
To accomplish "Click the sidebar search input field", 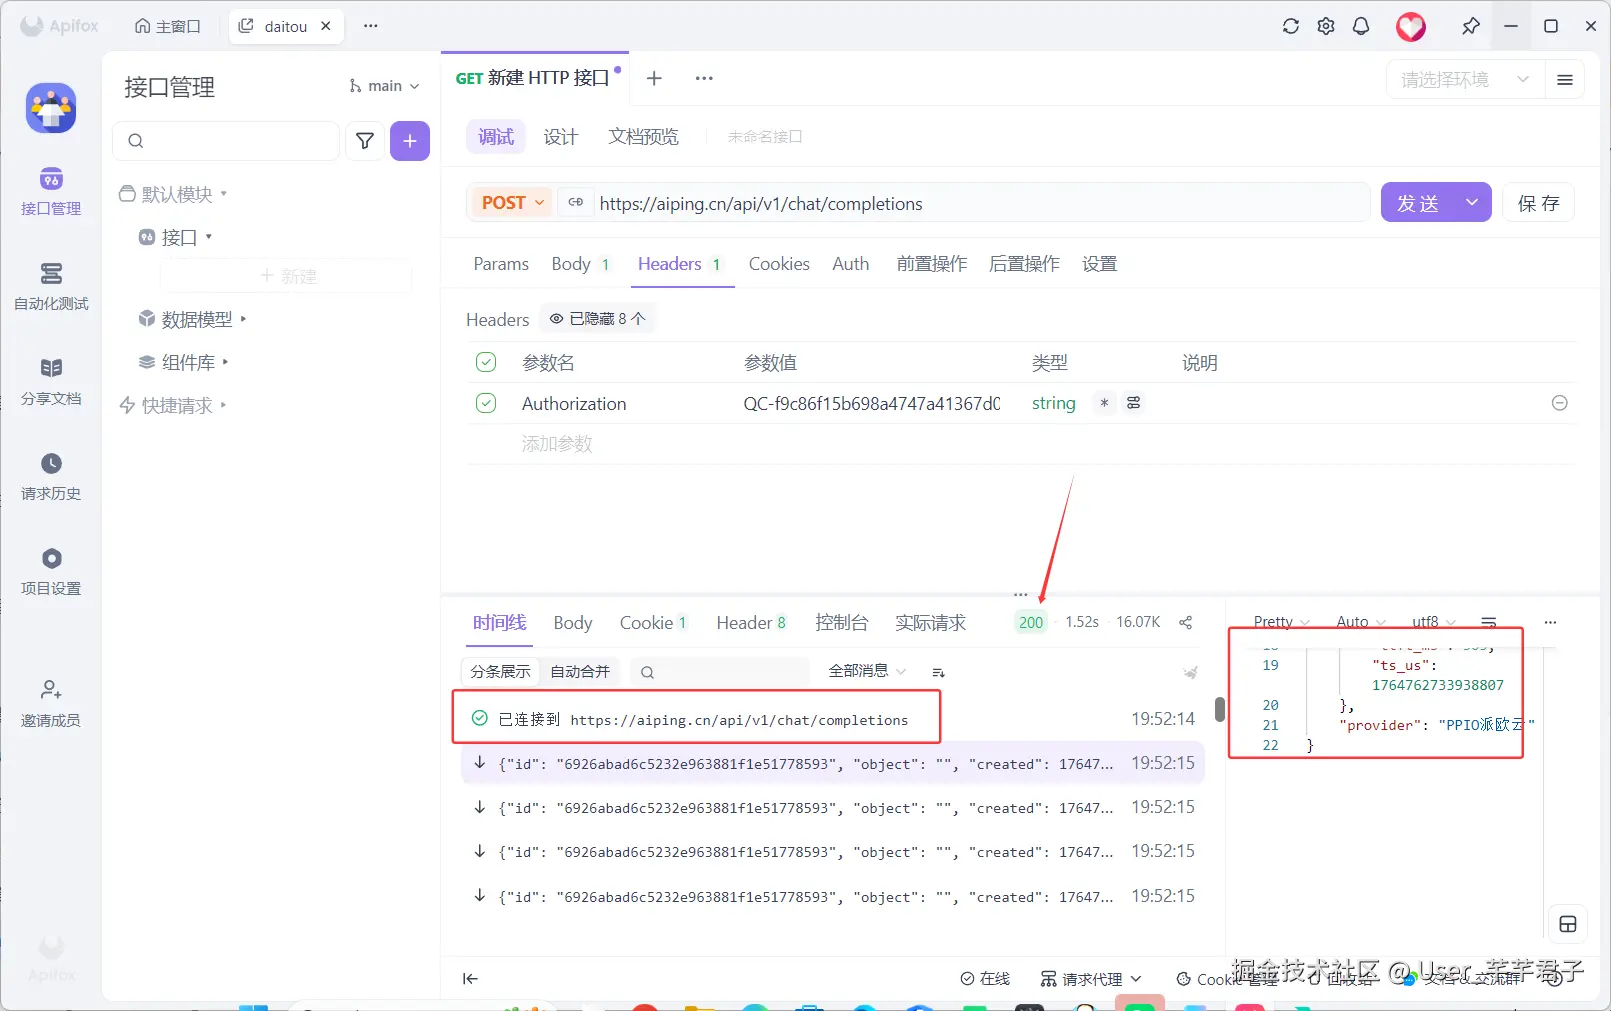I will [x=227, y=141].
